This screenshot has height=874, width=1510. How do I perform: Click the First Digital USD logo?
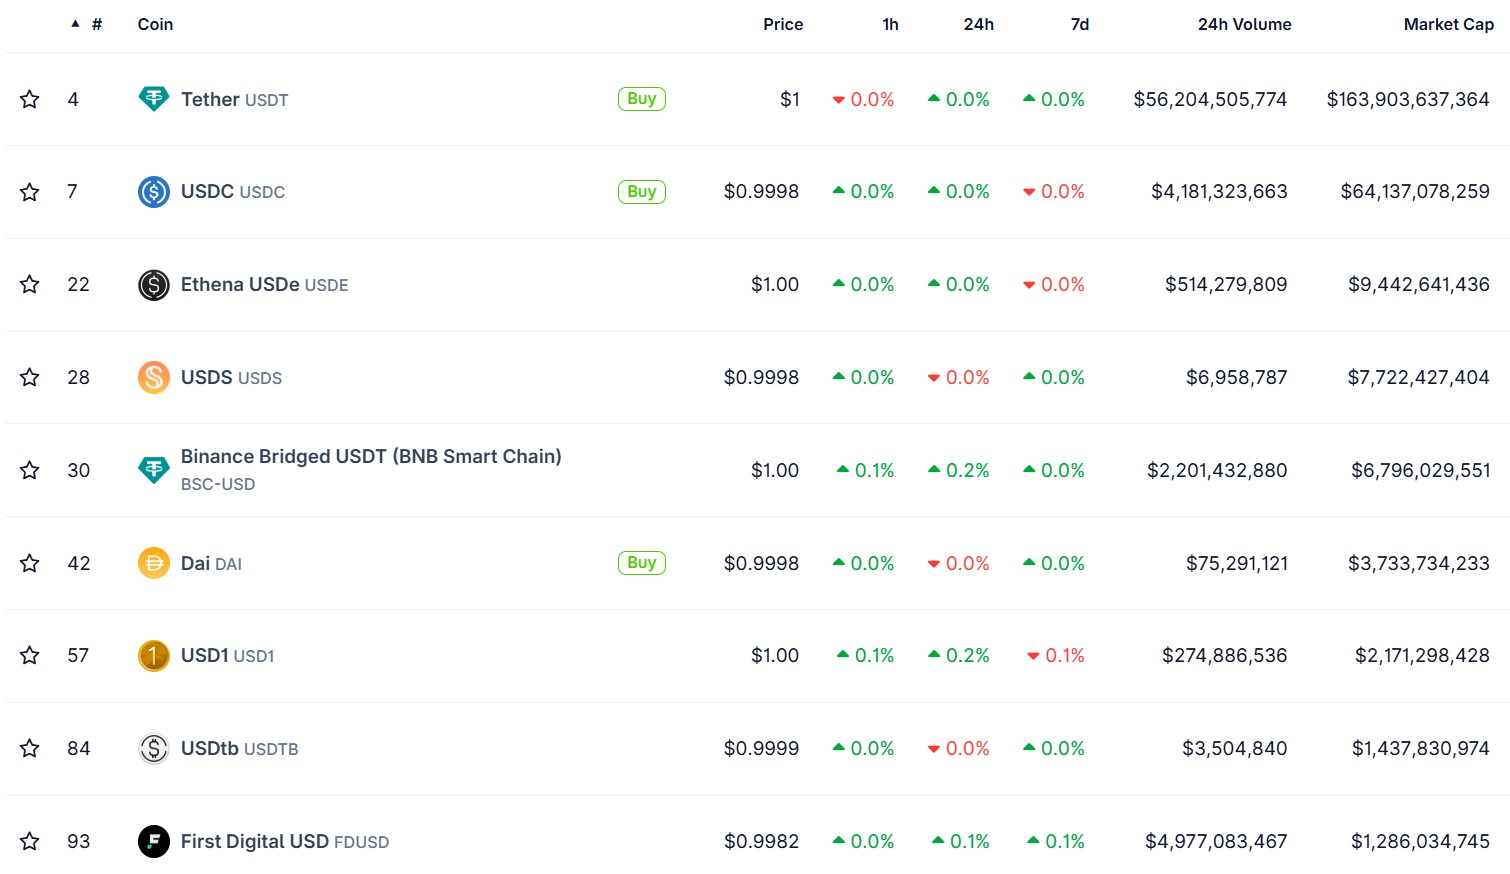coord(153,841)
